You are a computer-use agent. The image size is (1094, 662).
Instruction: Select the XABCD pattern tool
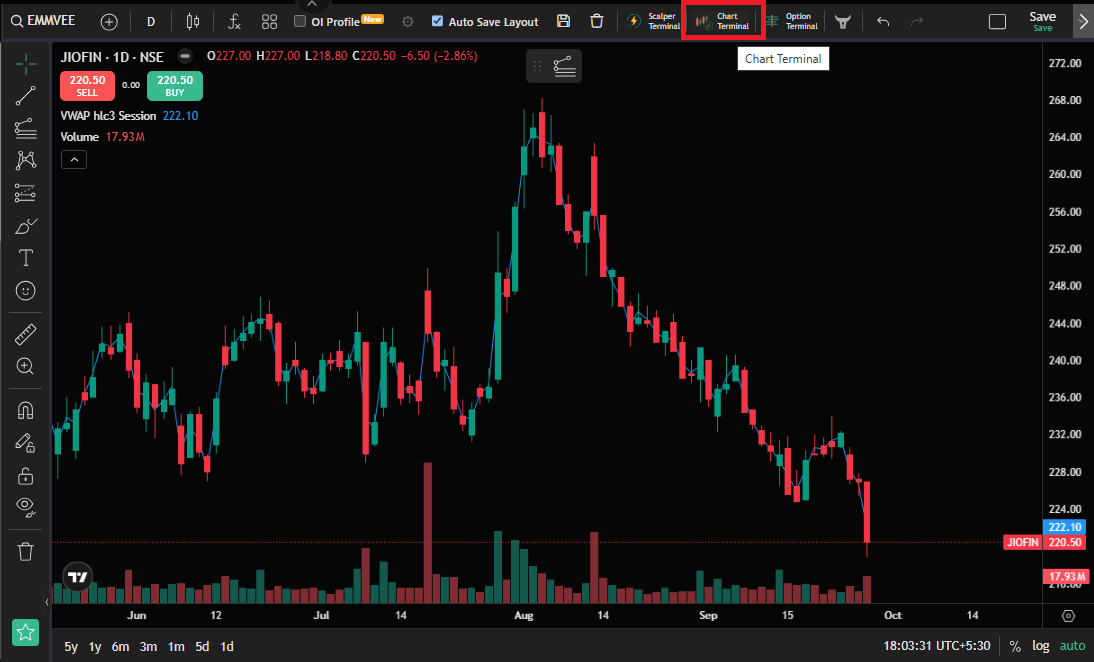(x=26, y=160)
